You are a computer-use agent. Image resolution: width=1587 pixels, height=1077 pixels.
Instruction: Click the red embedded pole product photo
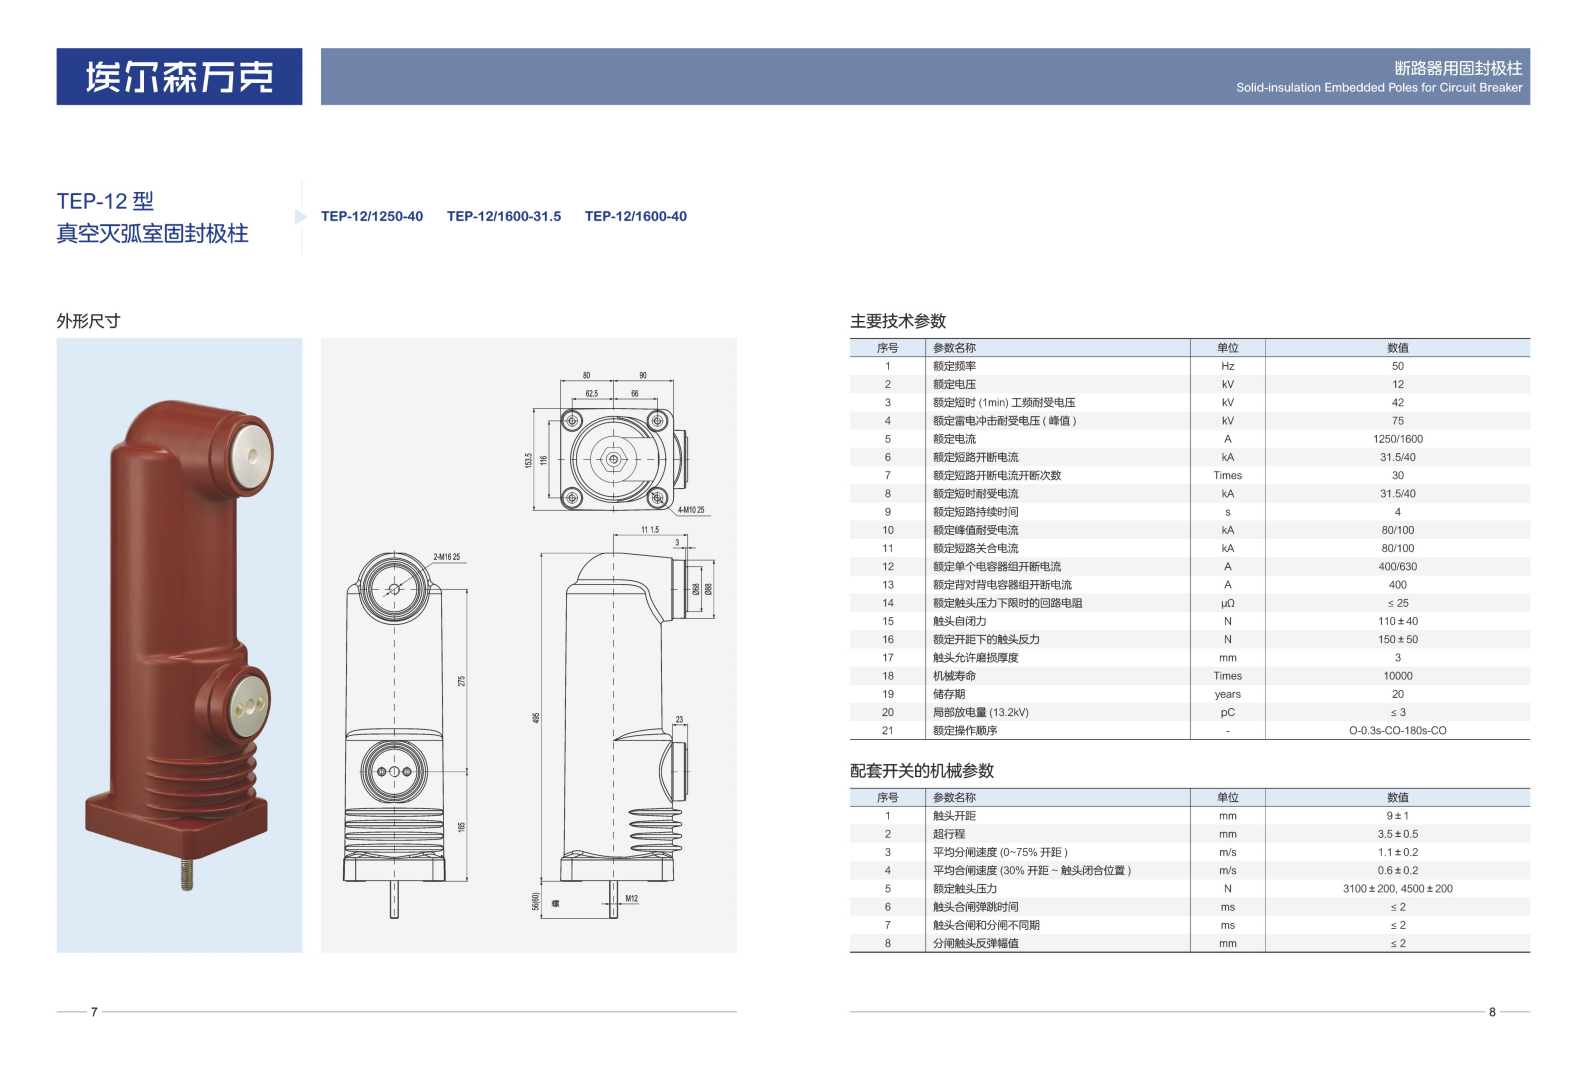pos(180,640)
